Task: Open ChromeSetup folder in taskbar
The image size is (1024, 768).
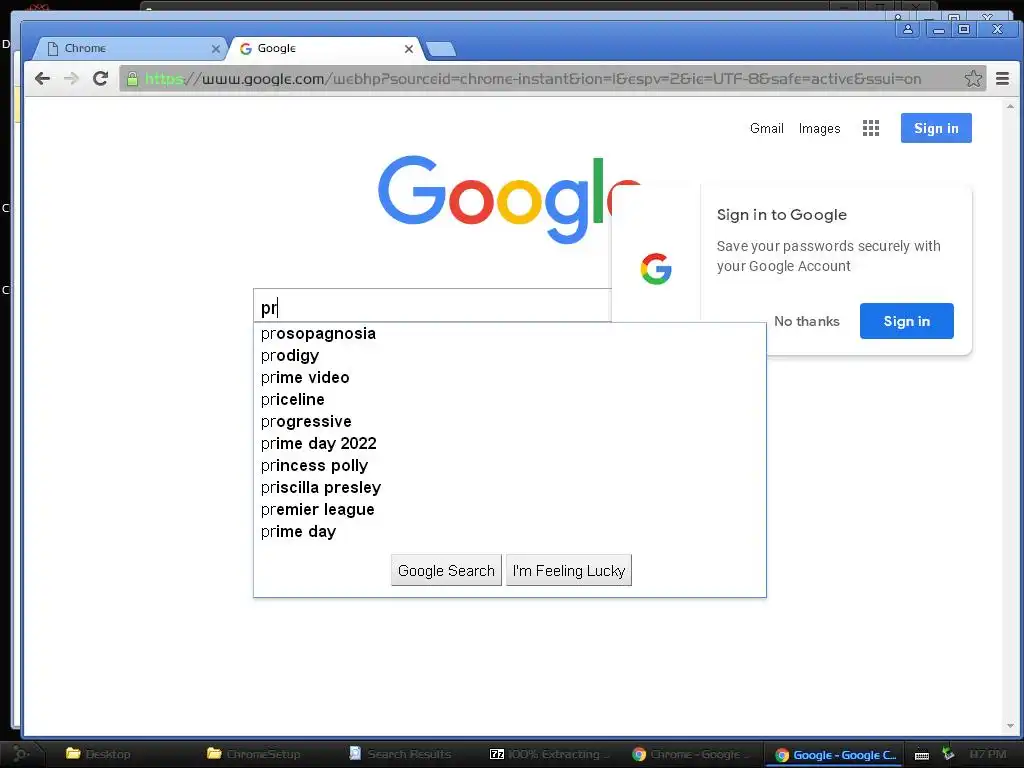Action: click(253, 754)
